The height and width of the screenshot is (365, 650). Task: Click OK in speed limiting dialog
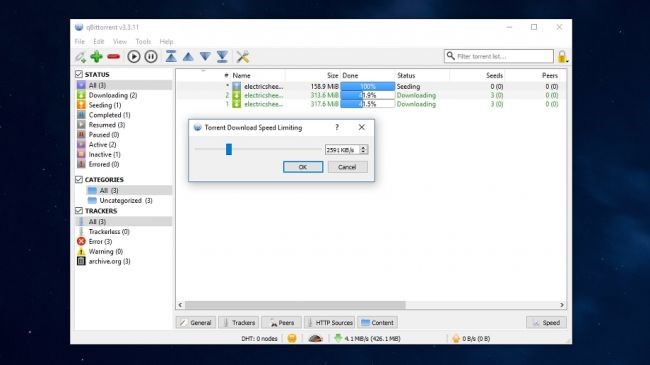tap(303, 167)
